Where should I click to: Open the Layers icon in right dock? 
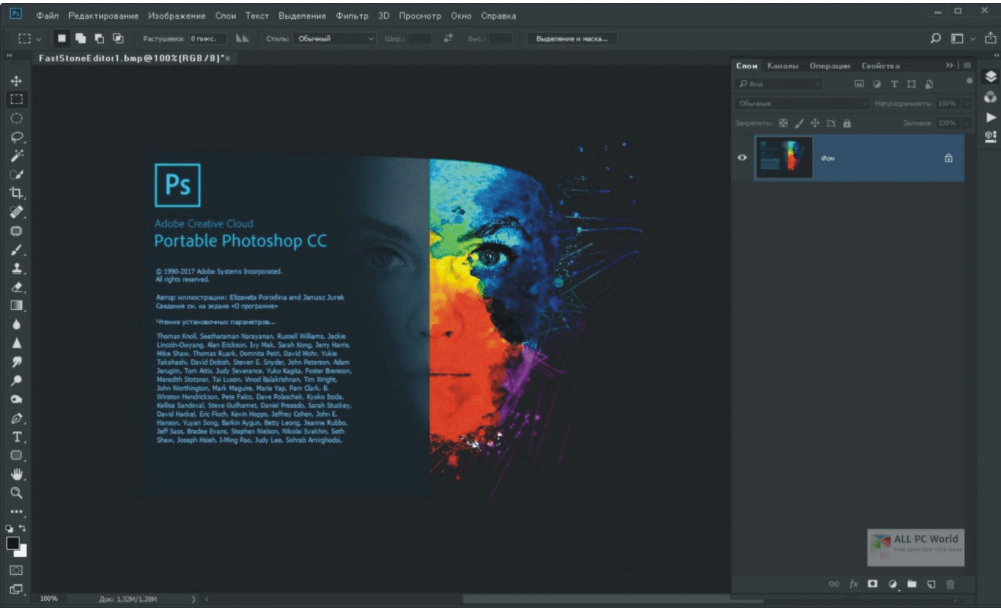(990, 77)
